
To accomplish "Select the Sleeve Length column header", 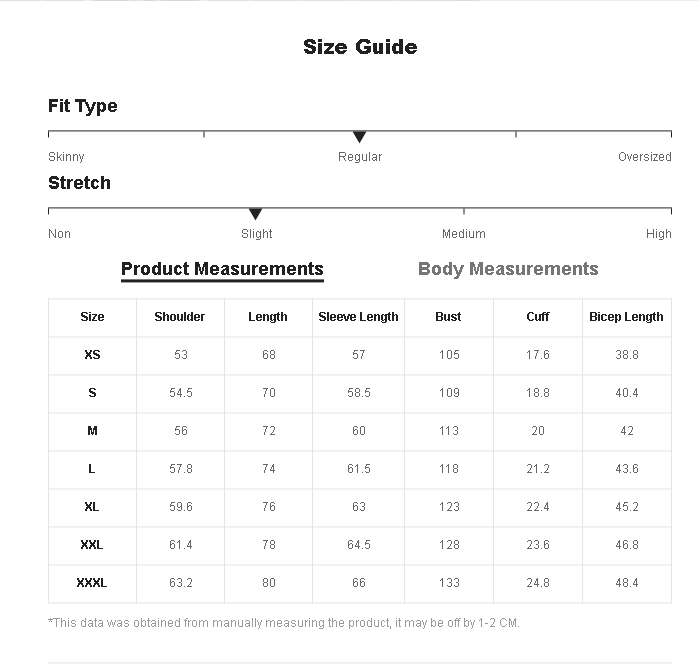I will point(358,317).
